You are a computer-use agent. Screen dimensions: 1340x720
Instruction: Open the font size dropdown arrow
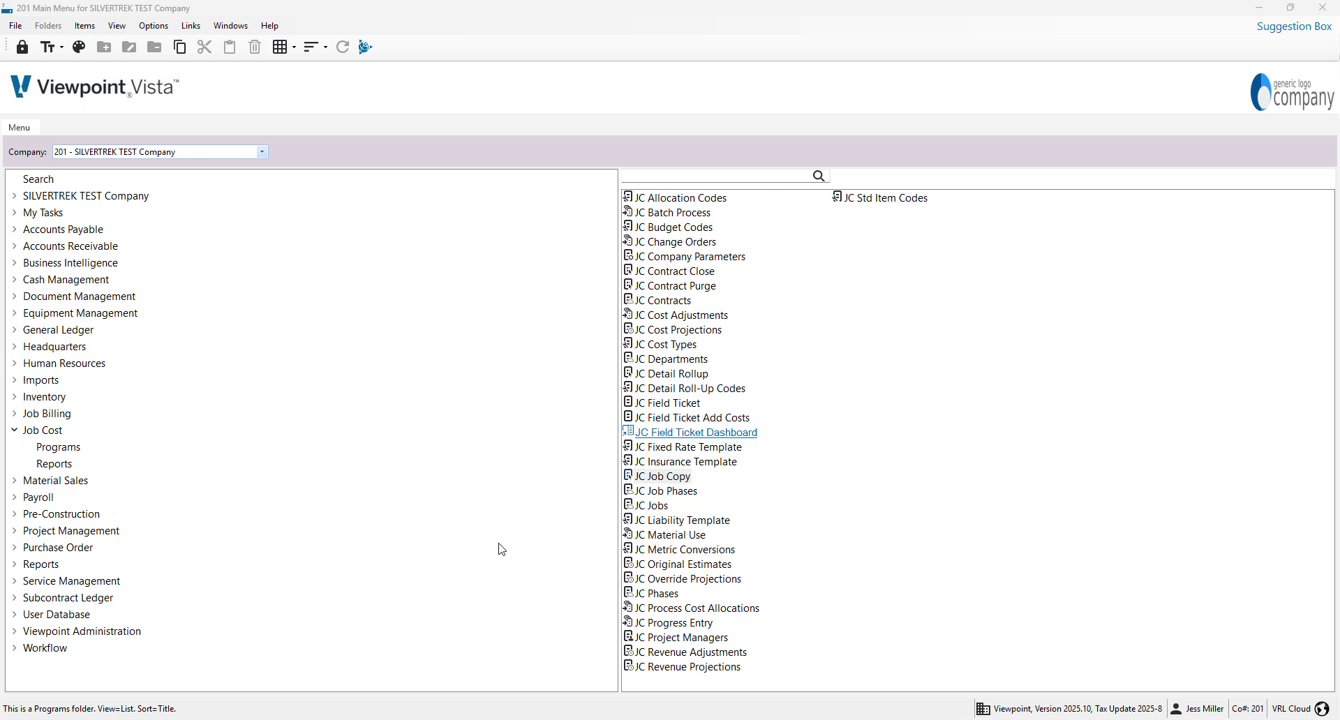pos(60,47)
